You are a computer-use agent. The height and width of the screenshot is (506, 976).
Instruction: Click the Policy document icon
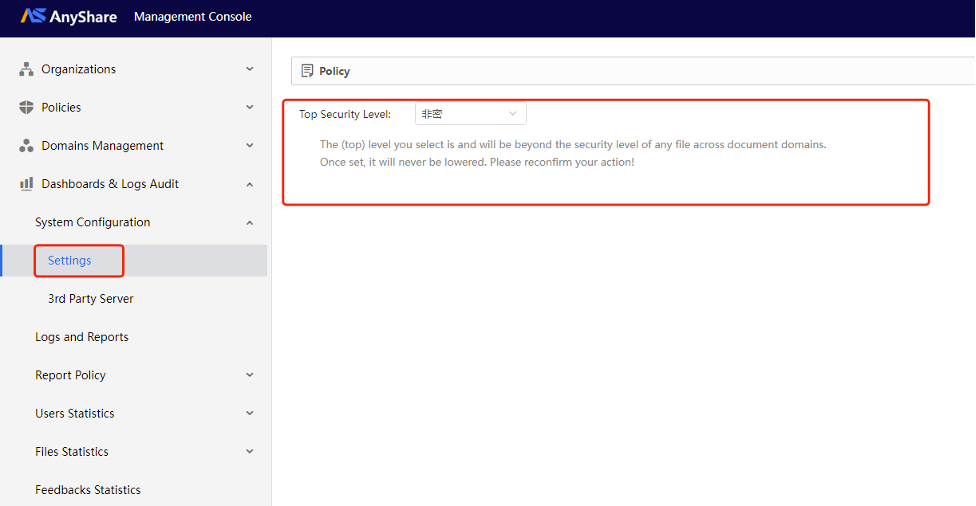[x=307, y=71]
